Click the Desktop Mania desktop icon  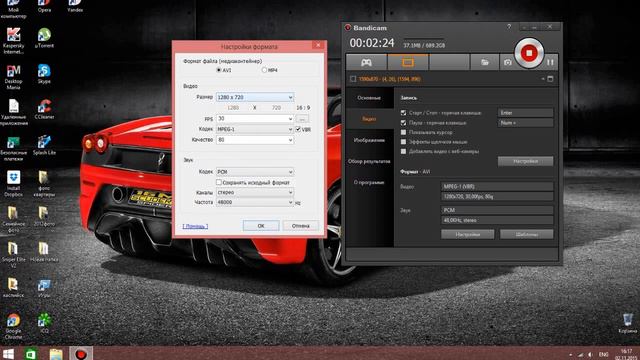13,77
